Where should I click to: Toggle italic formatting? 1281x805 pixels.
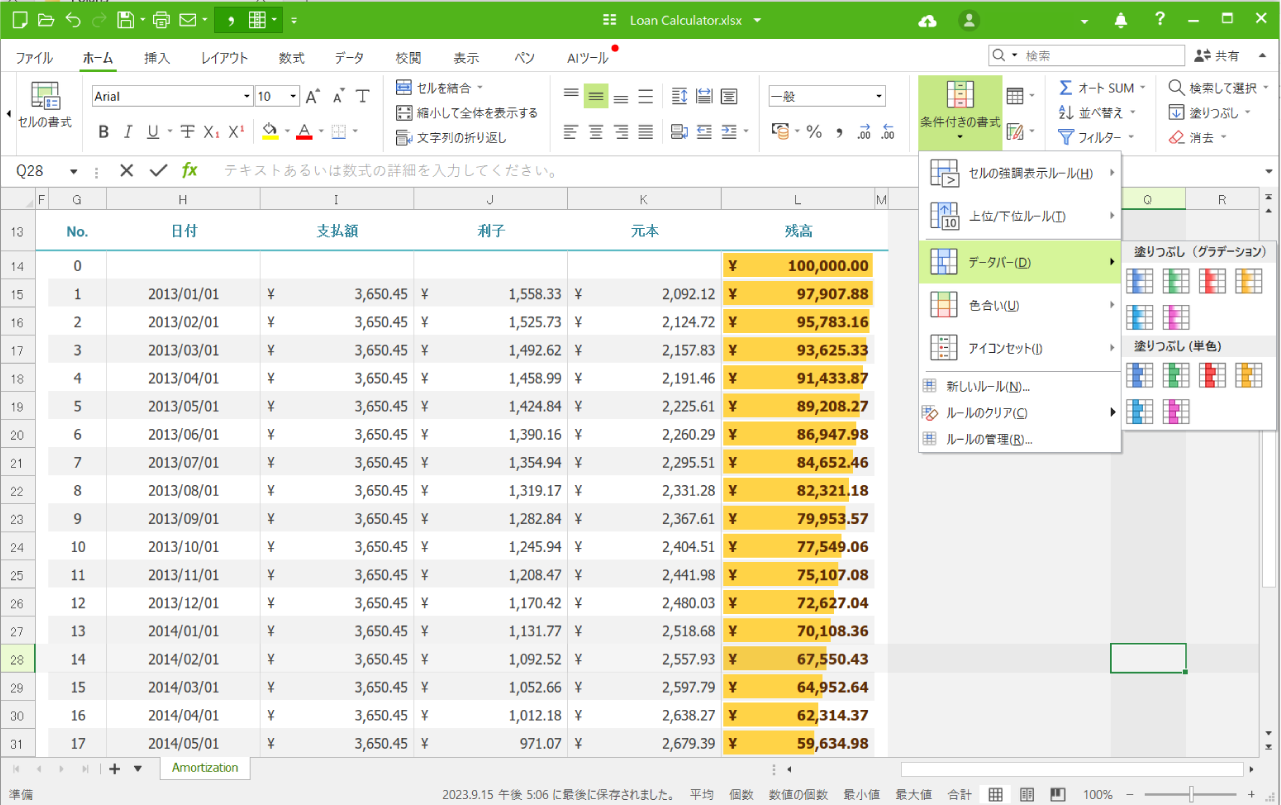pos(128,132)
